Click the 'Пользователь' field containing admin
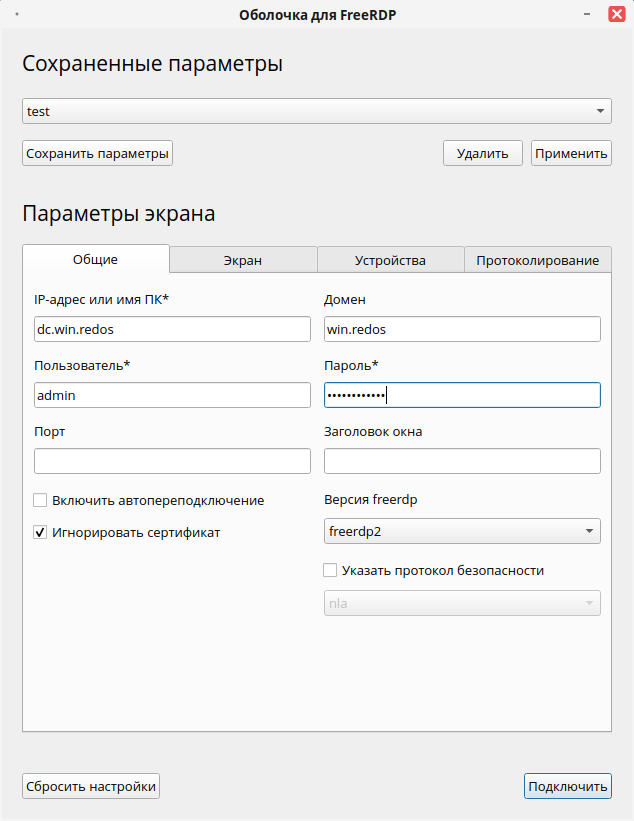The height and width of the screenshot is (821, 634). 172,395
